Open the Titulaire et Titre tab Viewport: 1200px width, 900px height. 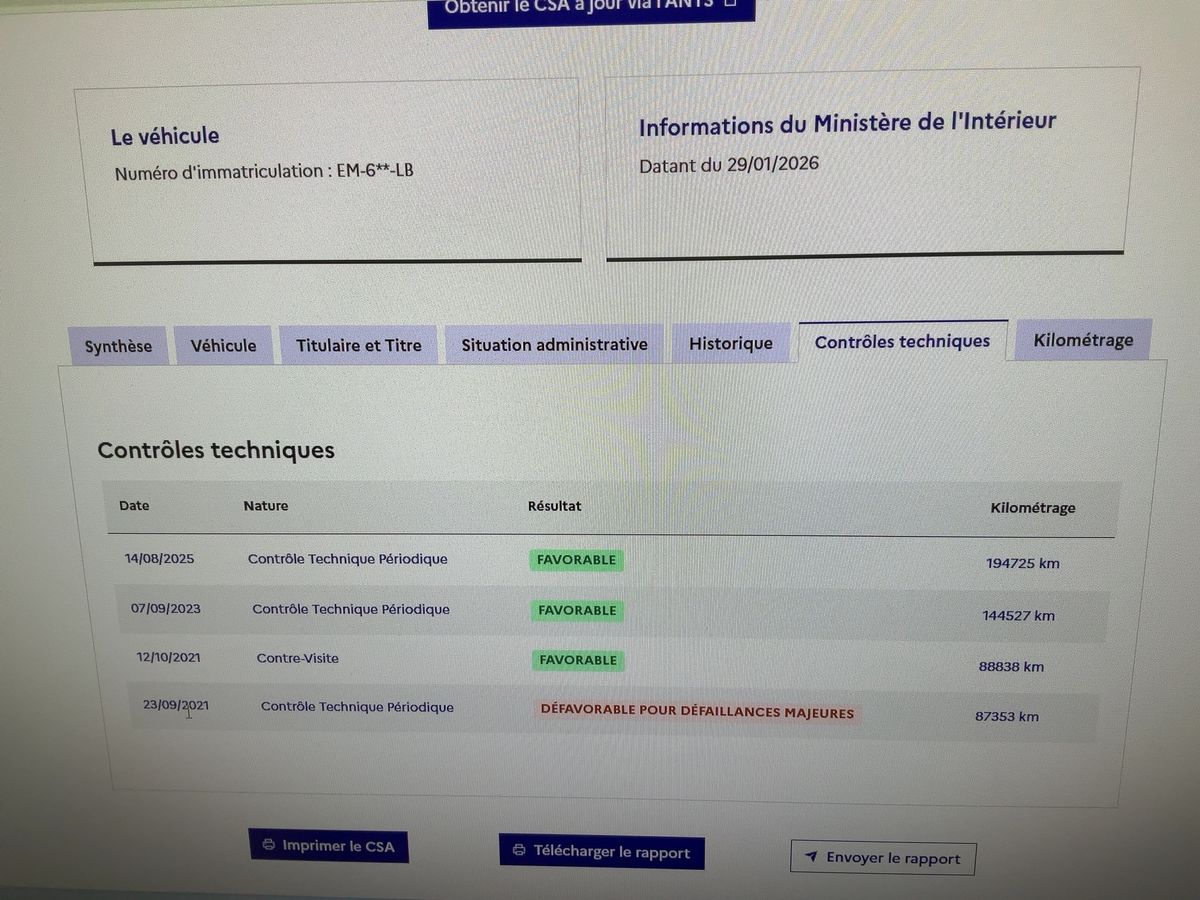tap(358, 345)
